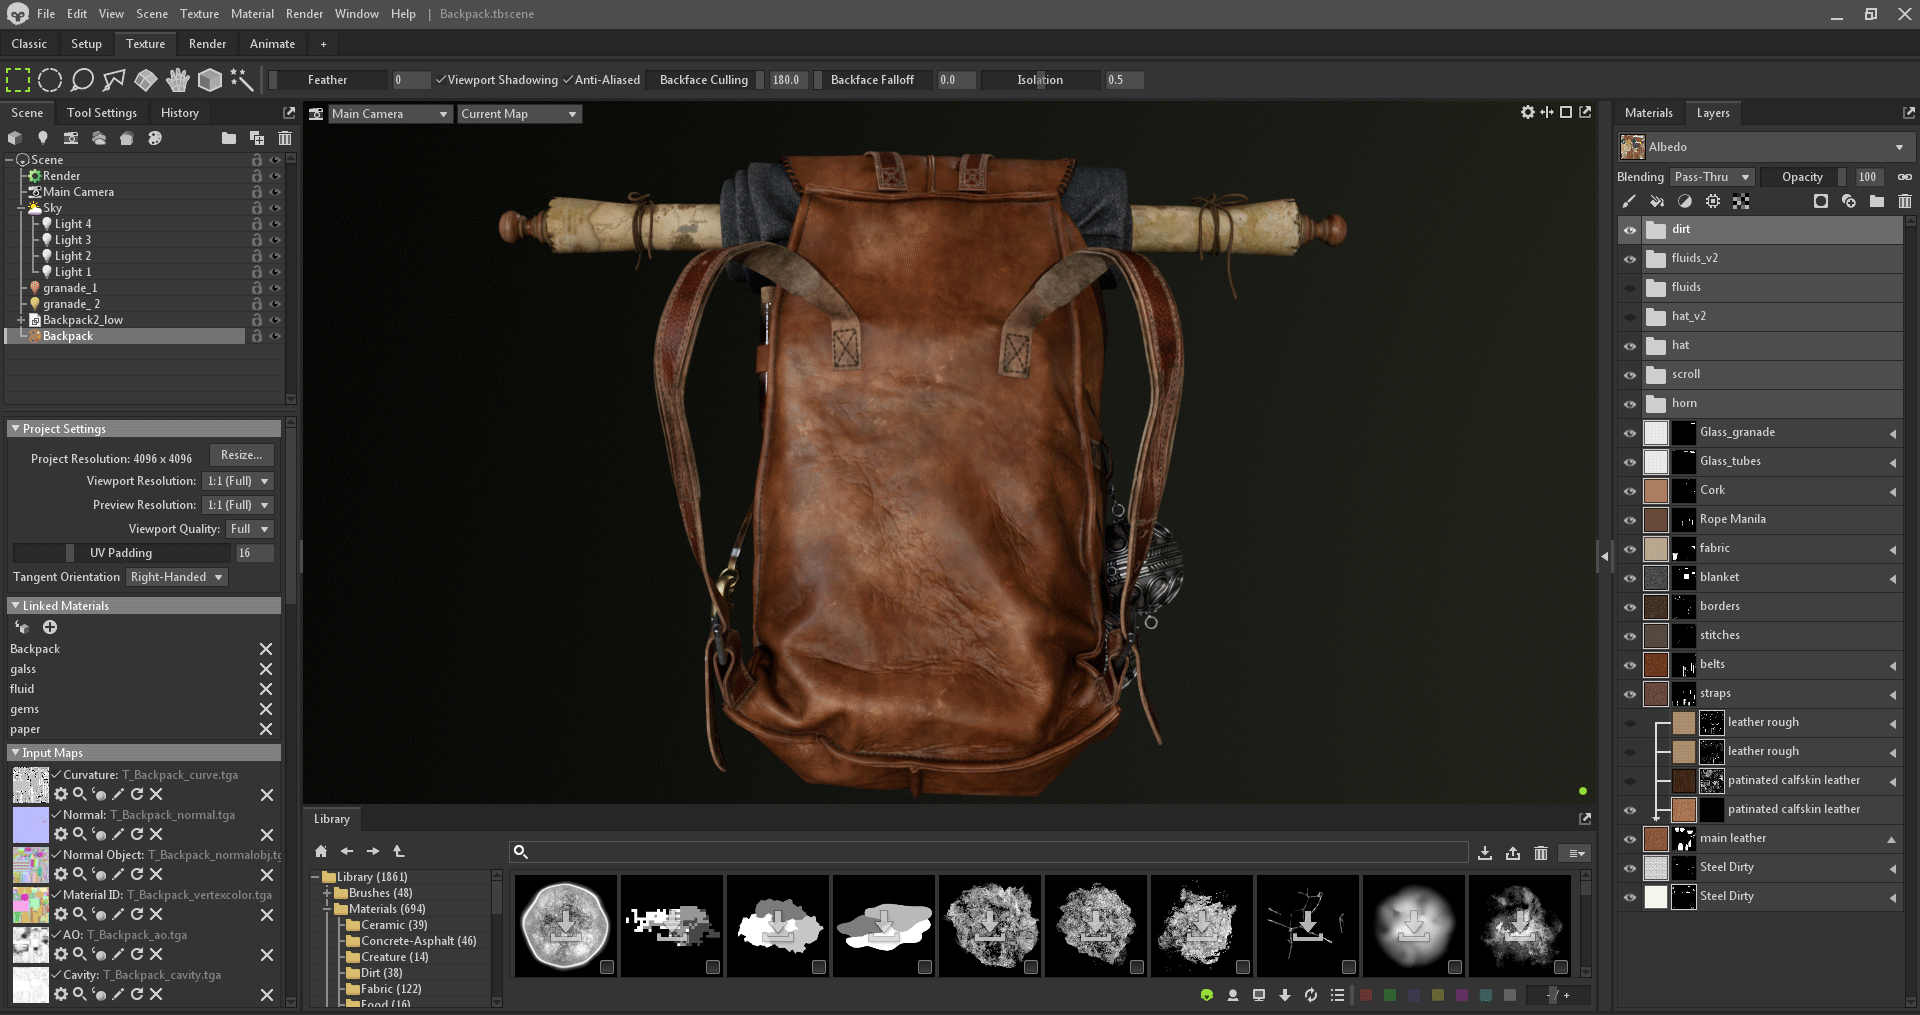This screenshot has height=1015, width=1920.
Task: Add a new paint layer with the brush icon
Action: 1628,201
